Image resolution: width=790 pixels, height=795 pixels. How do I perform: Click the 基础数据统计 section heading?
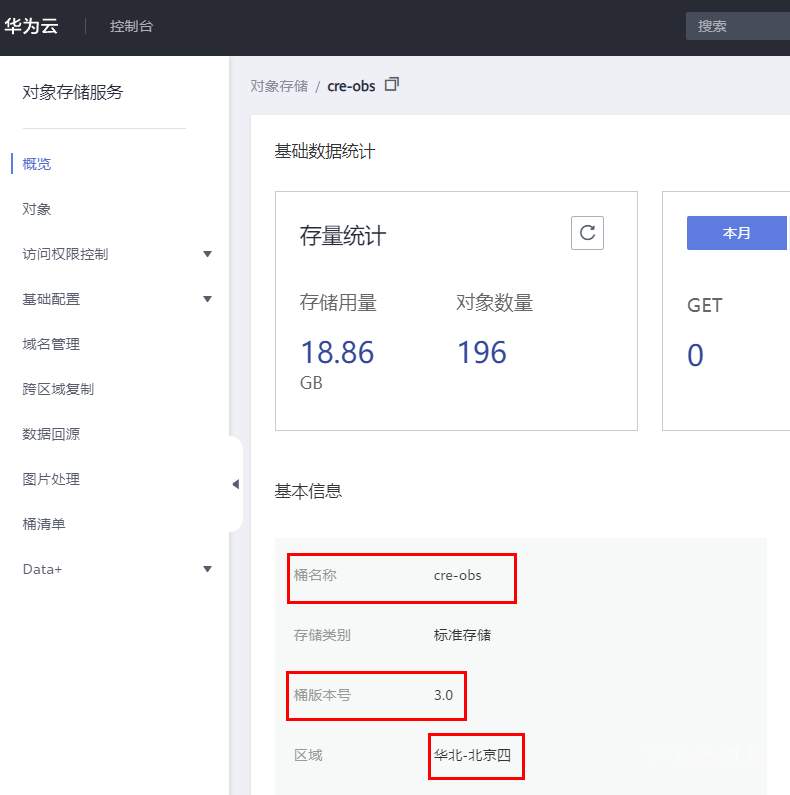pos(325,151)
